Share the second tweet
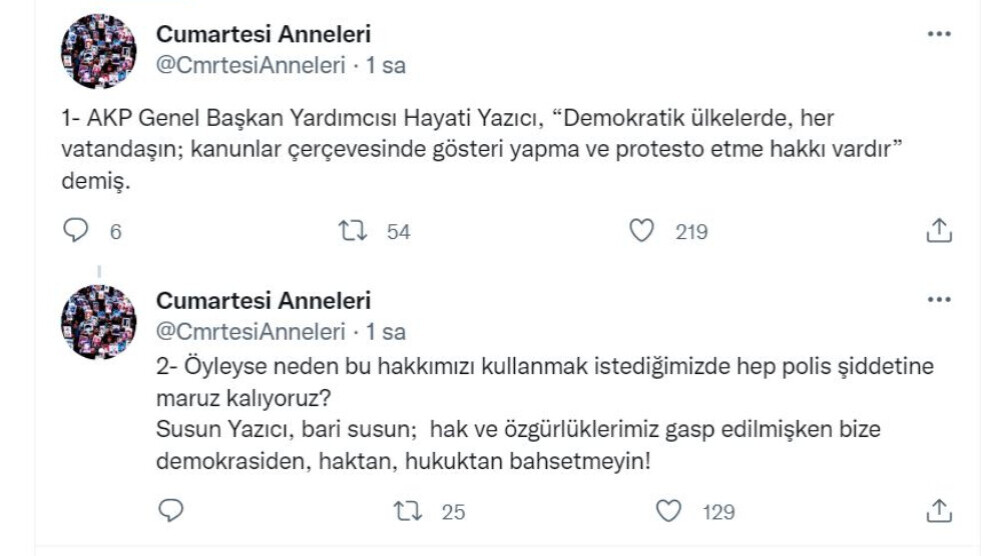The height and width of the screenshot is (556, 990). [938, 511]
